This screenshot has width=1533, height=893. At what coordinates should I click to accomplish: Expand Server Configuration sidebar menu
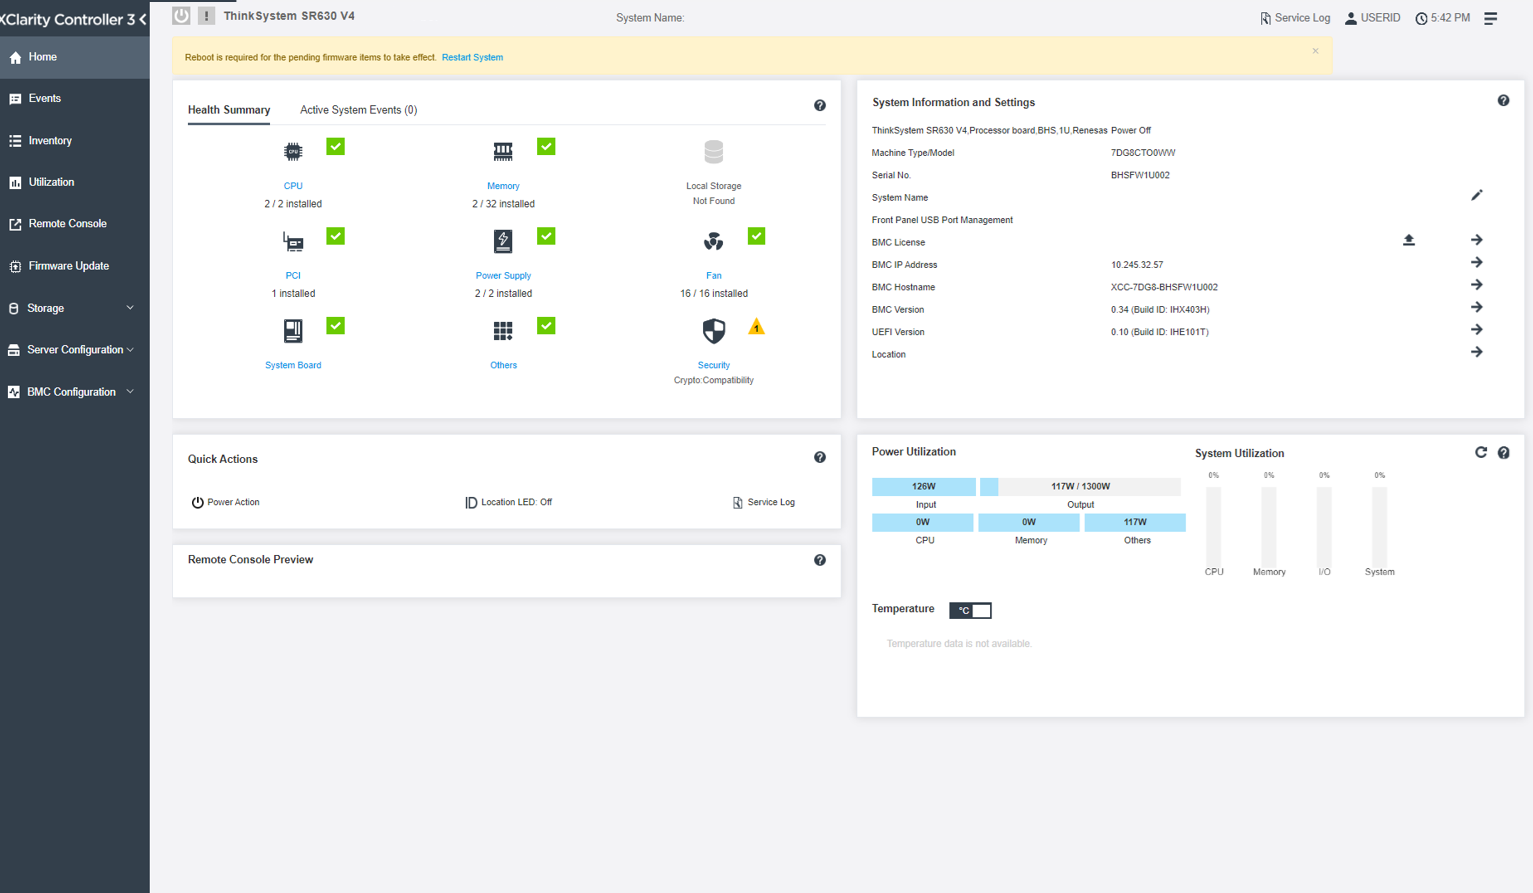75,350
